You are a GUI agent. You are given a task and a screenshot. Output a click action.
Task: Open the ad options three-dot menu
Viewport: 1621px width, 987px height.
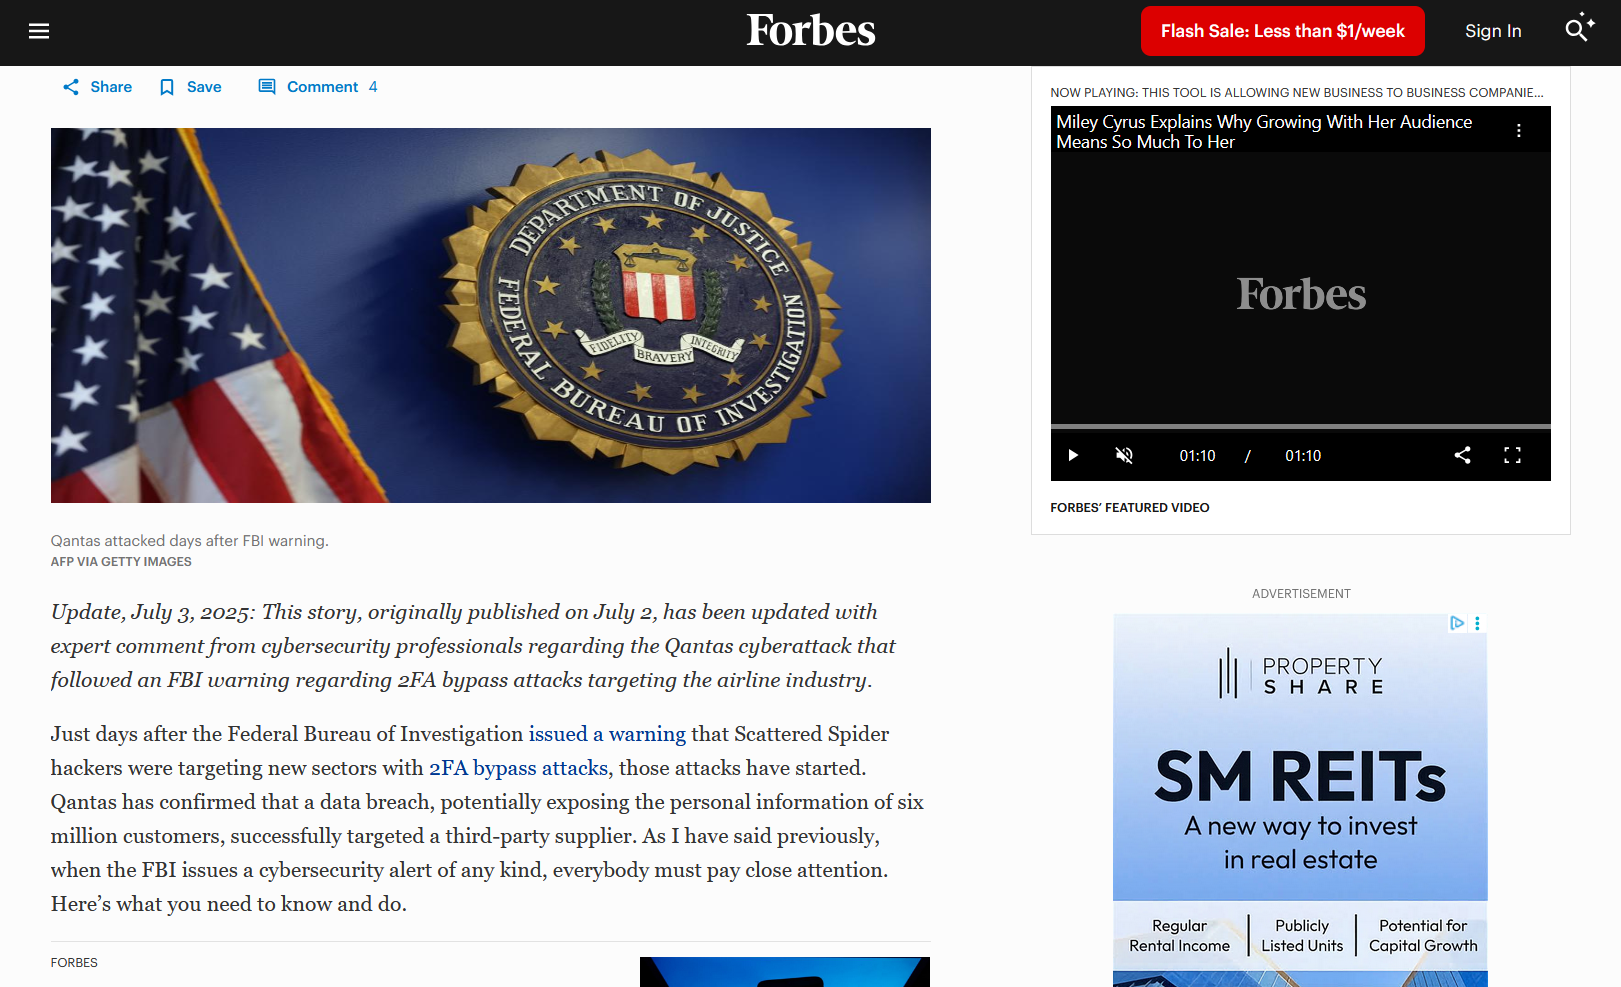[x=1477, y=623]
